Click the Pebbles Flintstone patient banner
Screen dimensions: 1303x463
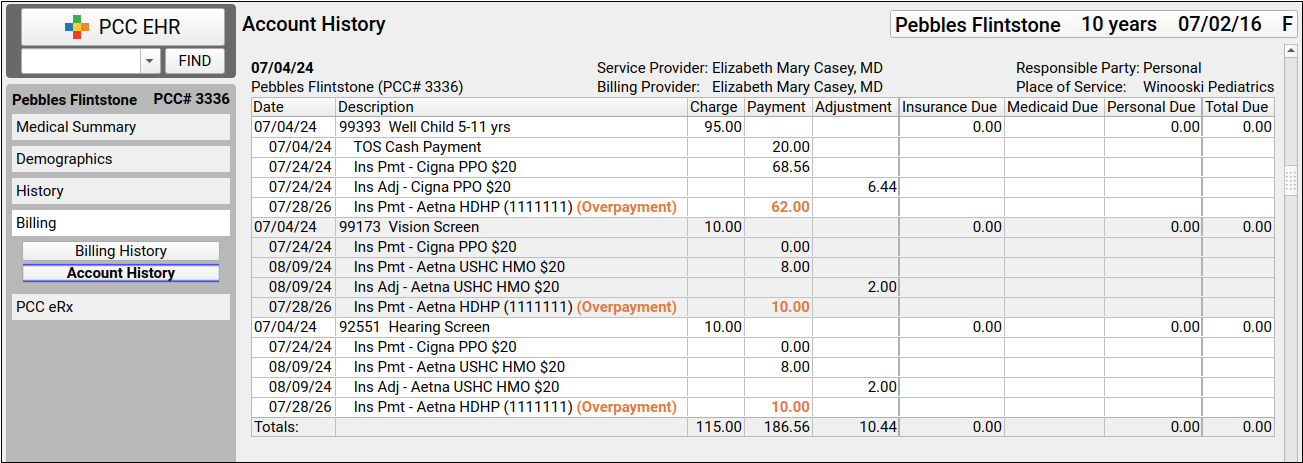click(x=1094, y=25)
